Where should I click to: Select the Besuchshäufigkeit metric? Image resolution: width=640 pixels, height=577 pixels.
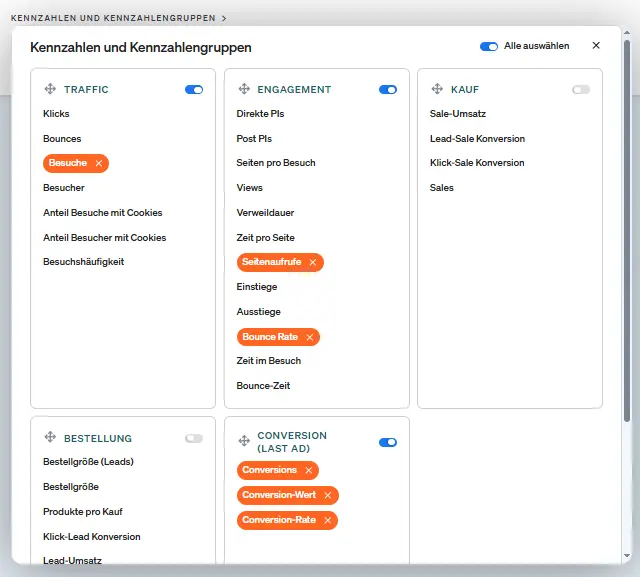point(84,262)
